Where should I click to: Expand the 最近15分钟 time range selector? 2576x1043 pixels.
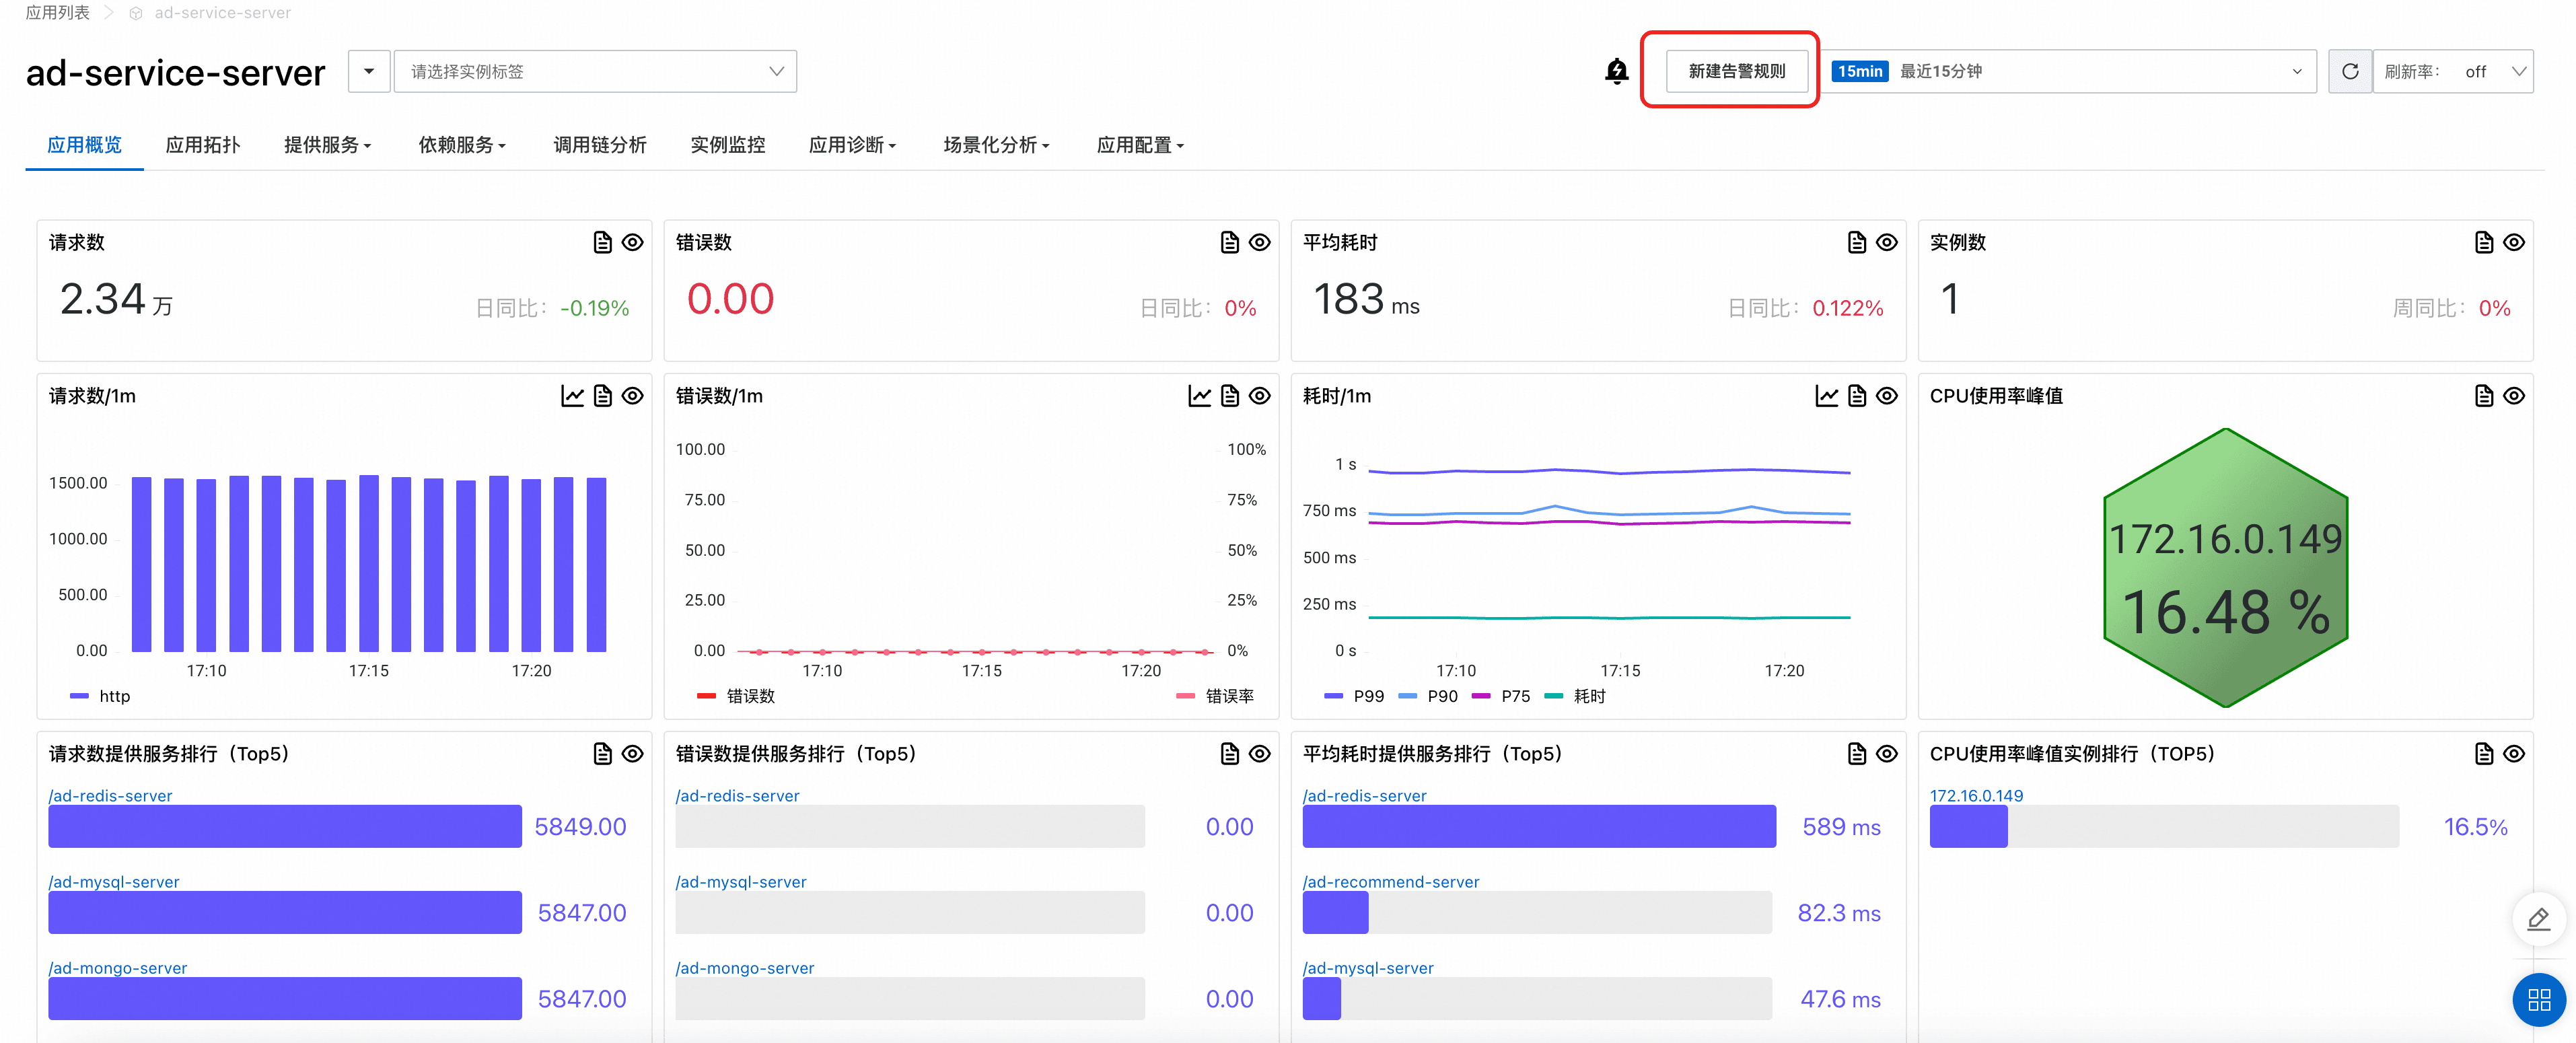click(2070, 71)
